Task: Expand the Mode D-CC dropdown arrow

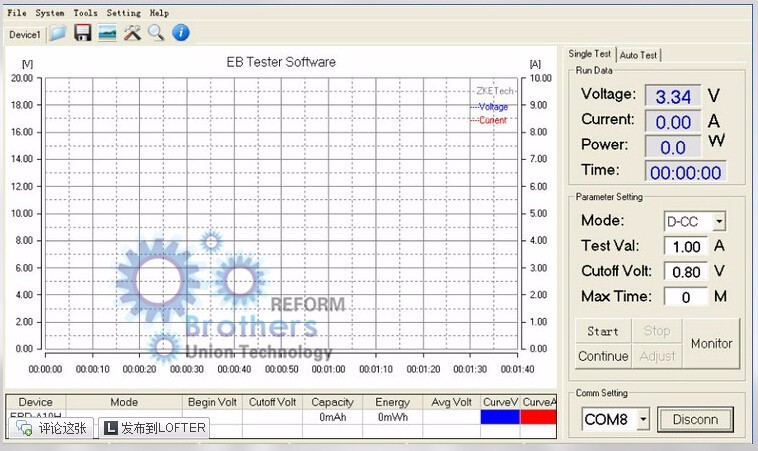Action: tap(719, 221)
